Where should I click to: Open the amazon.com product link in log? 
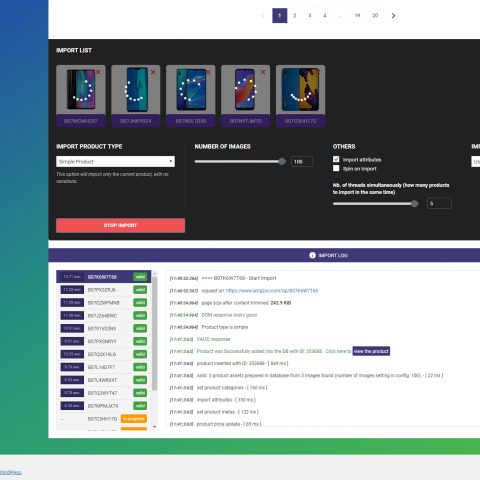(x=272, y=291)
